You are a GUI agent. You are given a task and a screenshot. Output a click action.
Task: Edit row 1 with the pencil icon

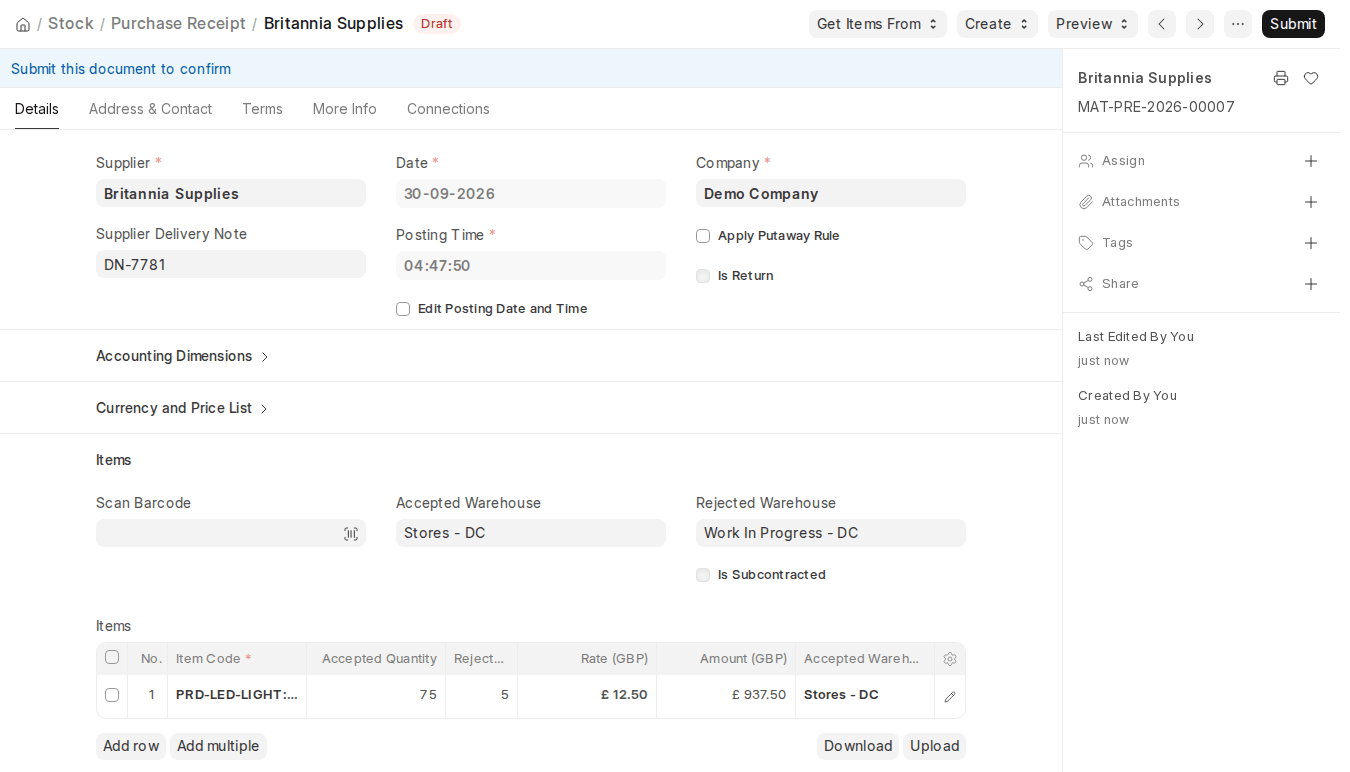point(950,696)
